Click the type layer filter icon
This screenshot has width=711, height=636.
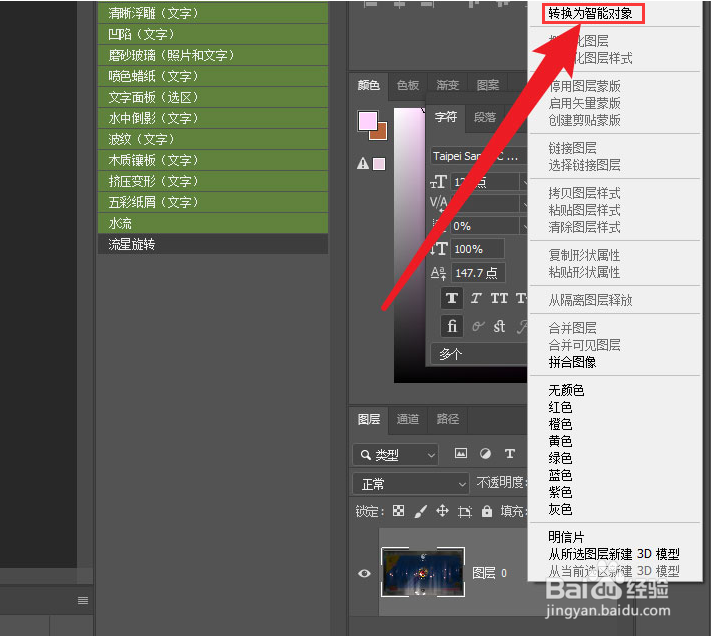click(x=510, y=454)
